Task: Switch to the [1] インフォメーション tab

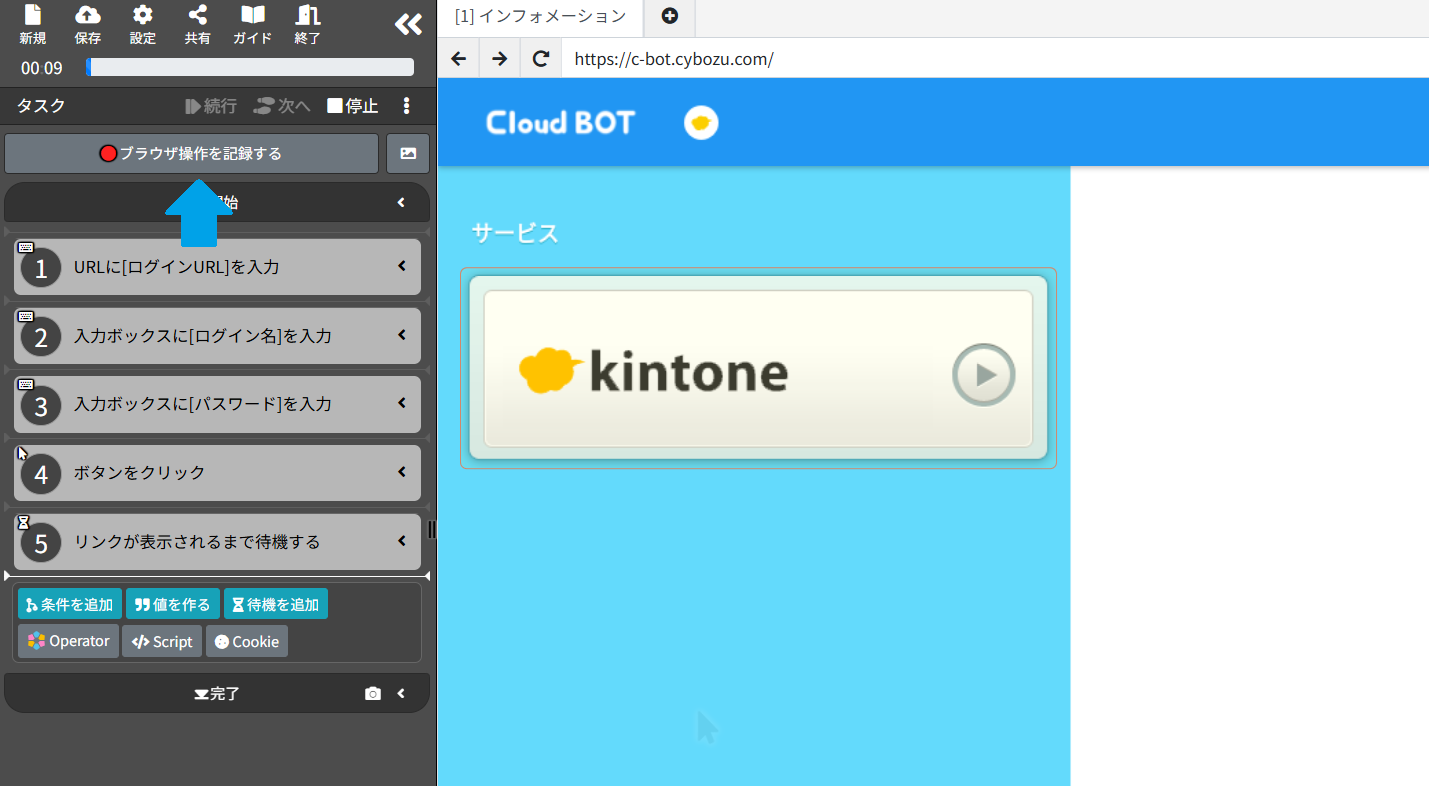Action: pyautogui.click(x=540, y=17)
